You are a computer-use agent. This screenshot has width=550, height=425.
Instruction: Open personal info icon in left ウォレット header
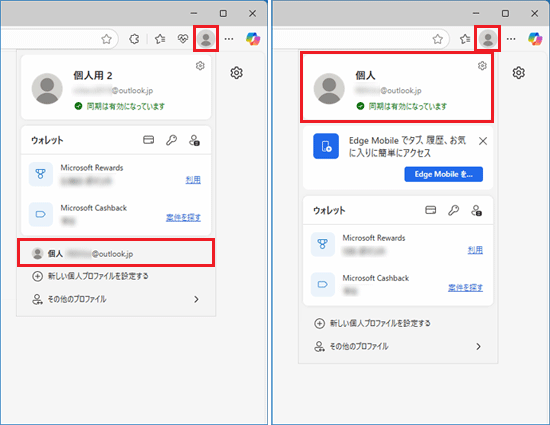coord(194,140)
